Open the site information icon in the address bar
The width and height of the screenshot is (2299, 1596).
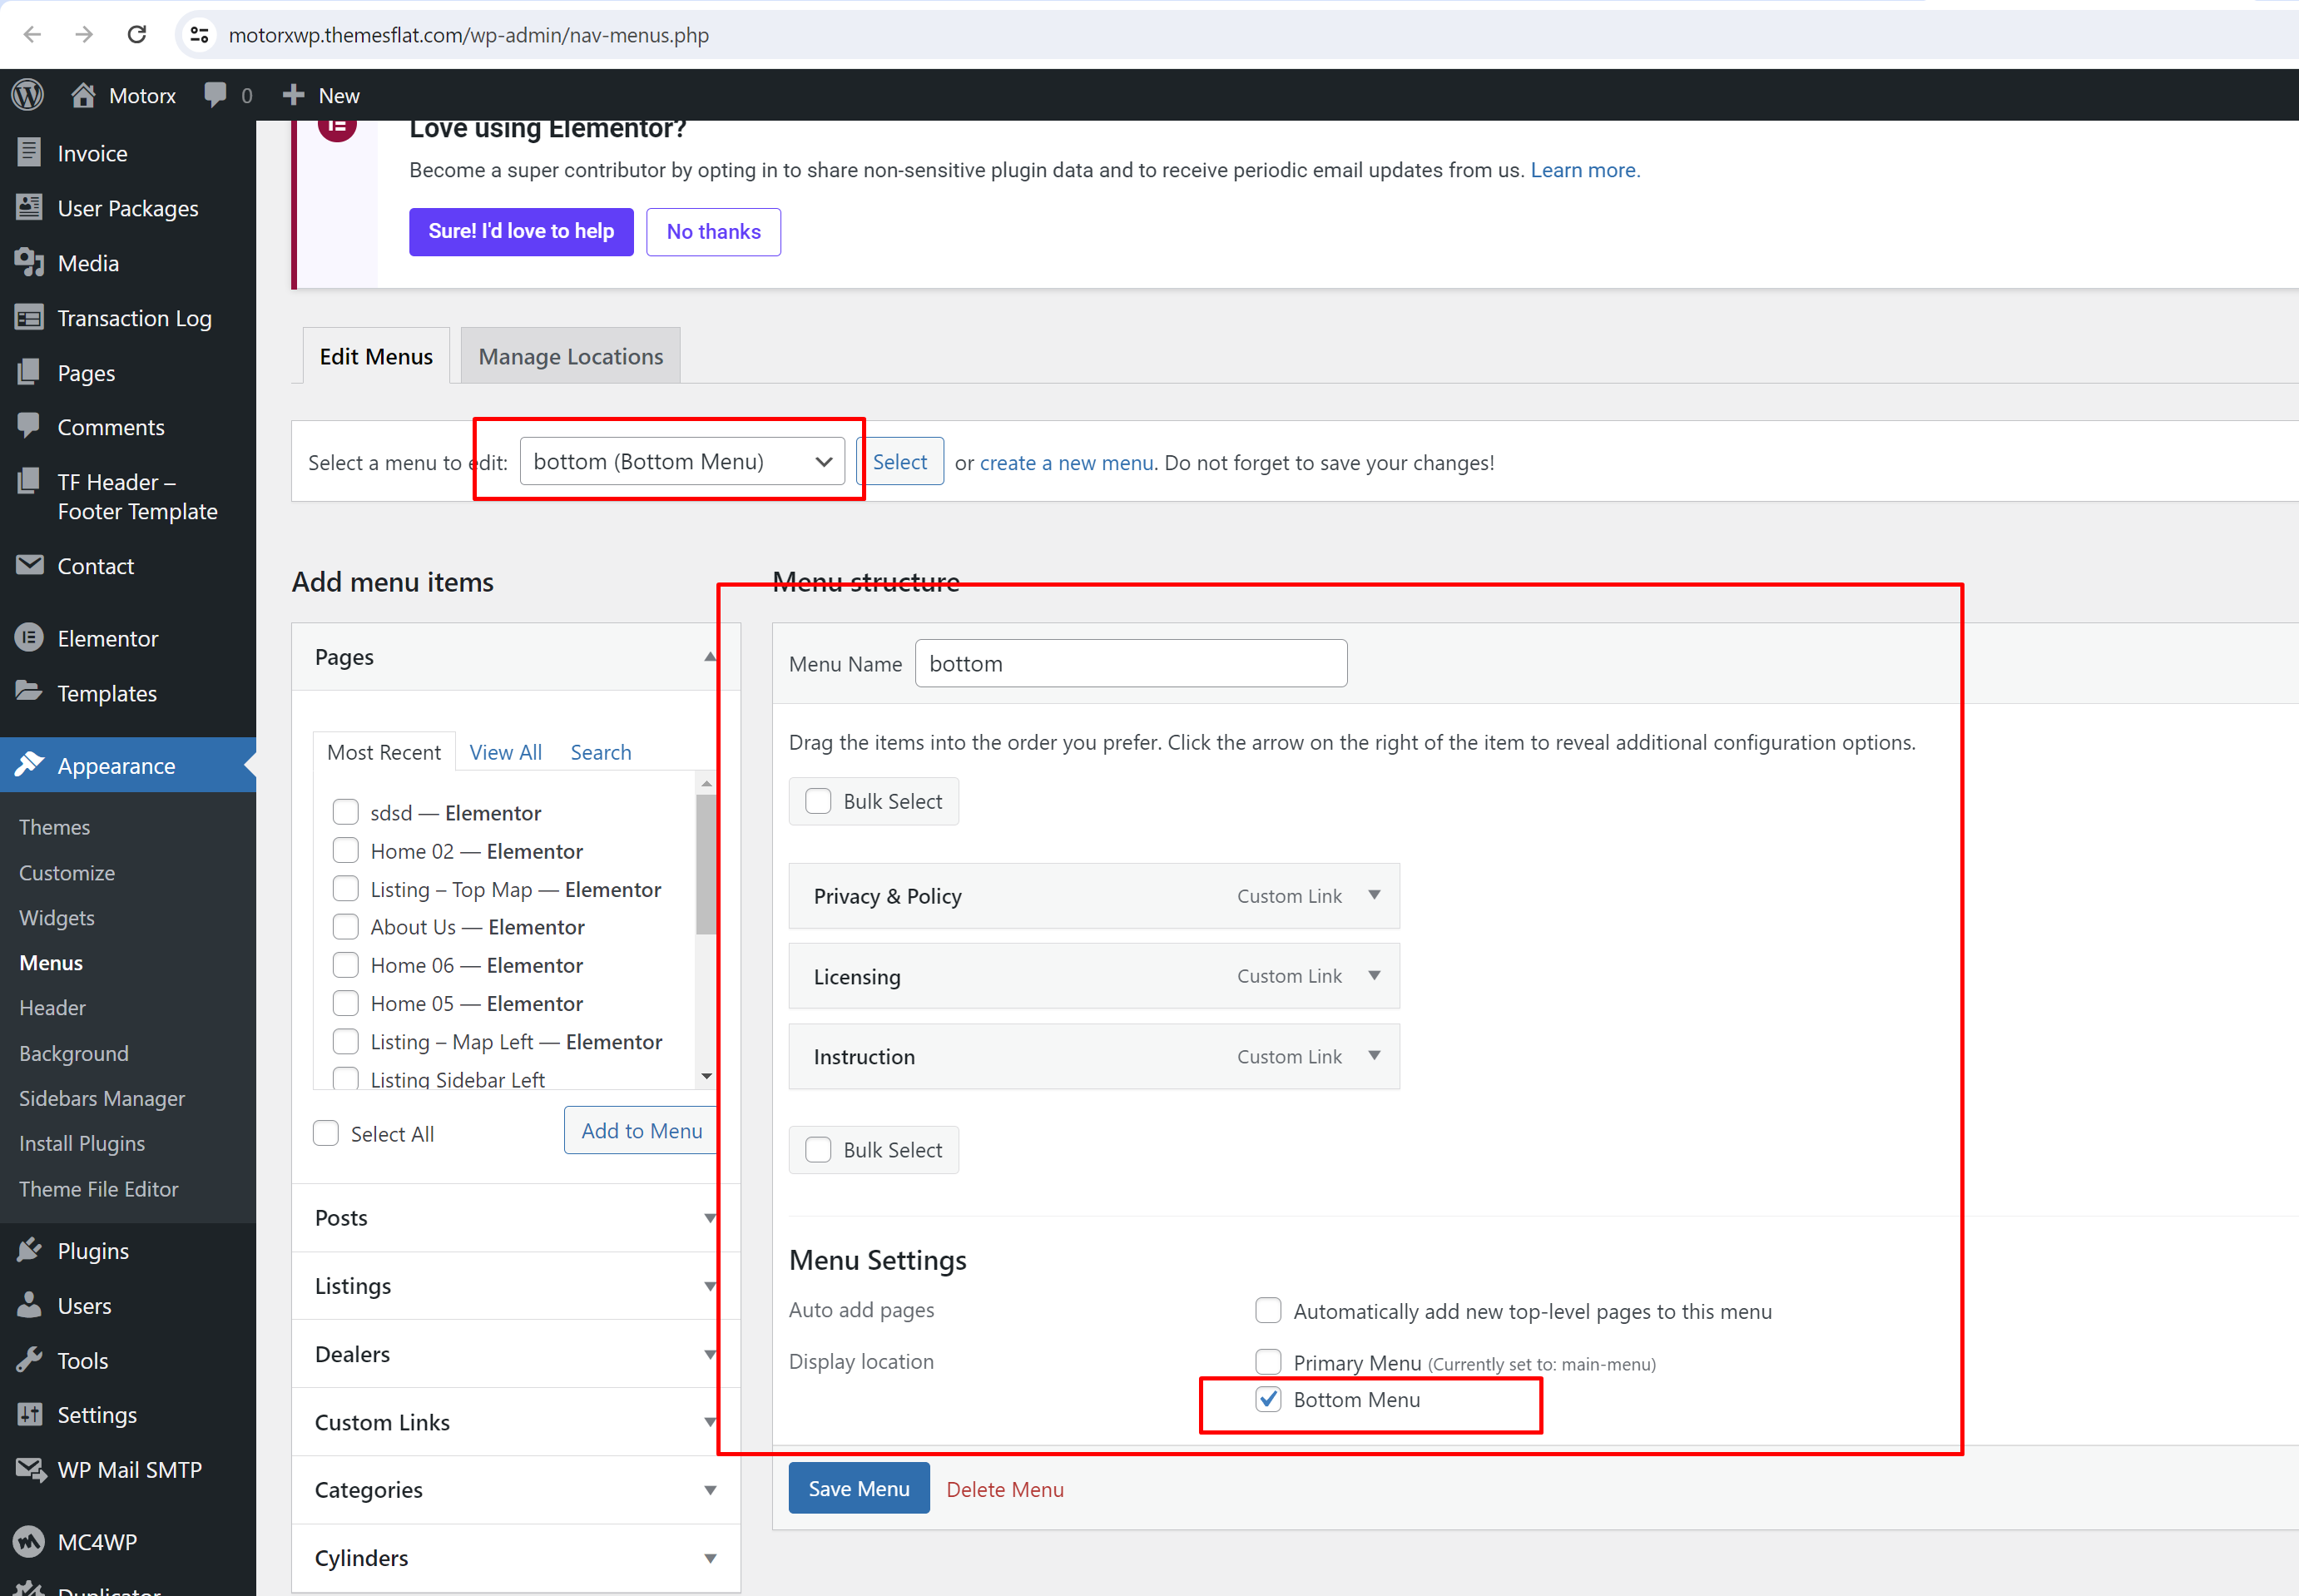coord(199,35)
